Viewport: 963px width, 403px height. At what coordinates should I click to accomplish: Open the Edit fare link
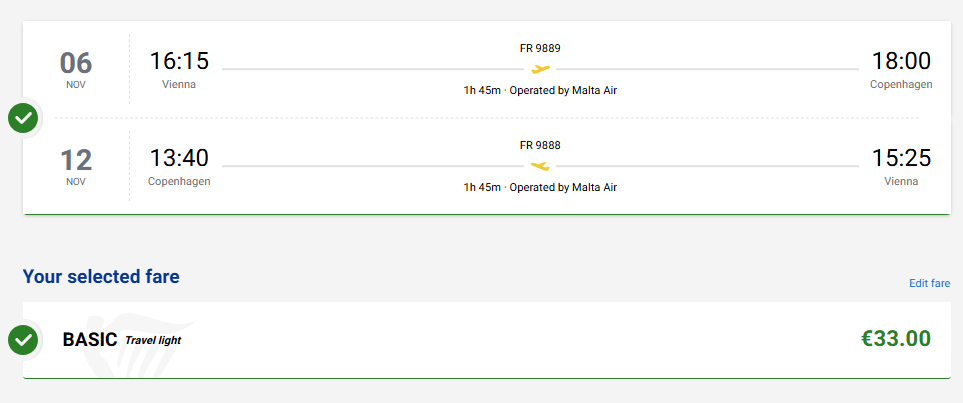[929, 283]
